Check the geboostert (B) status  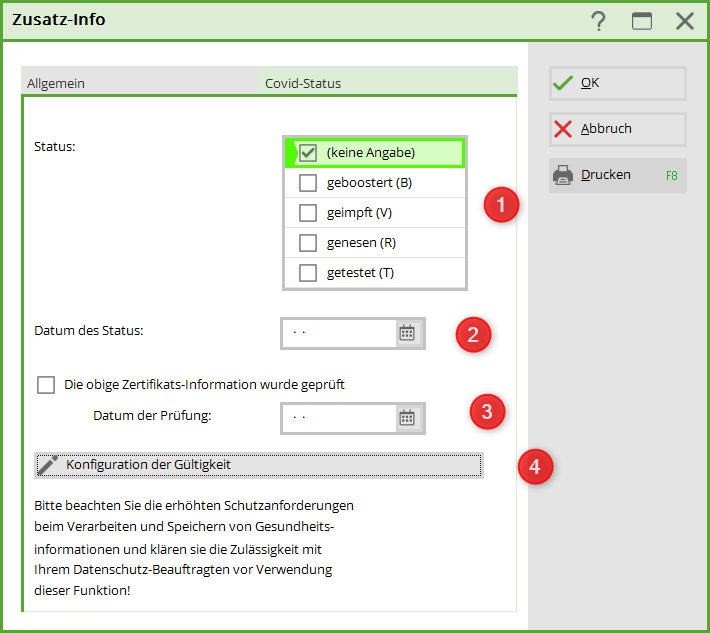pos(308,183)
